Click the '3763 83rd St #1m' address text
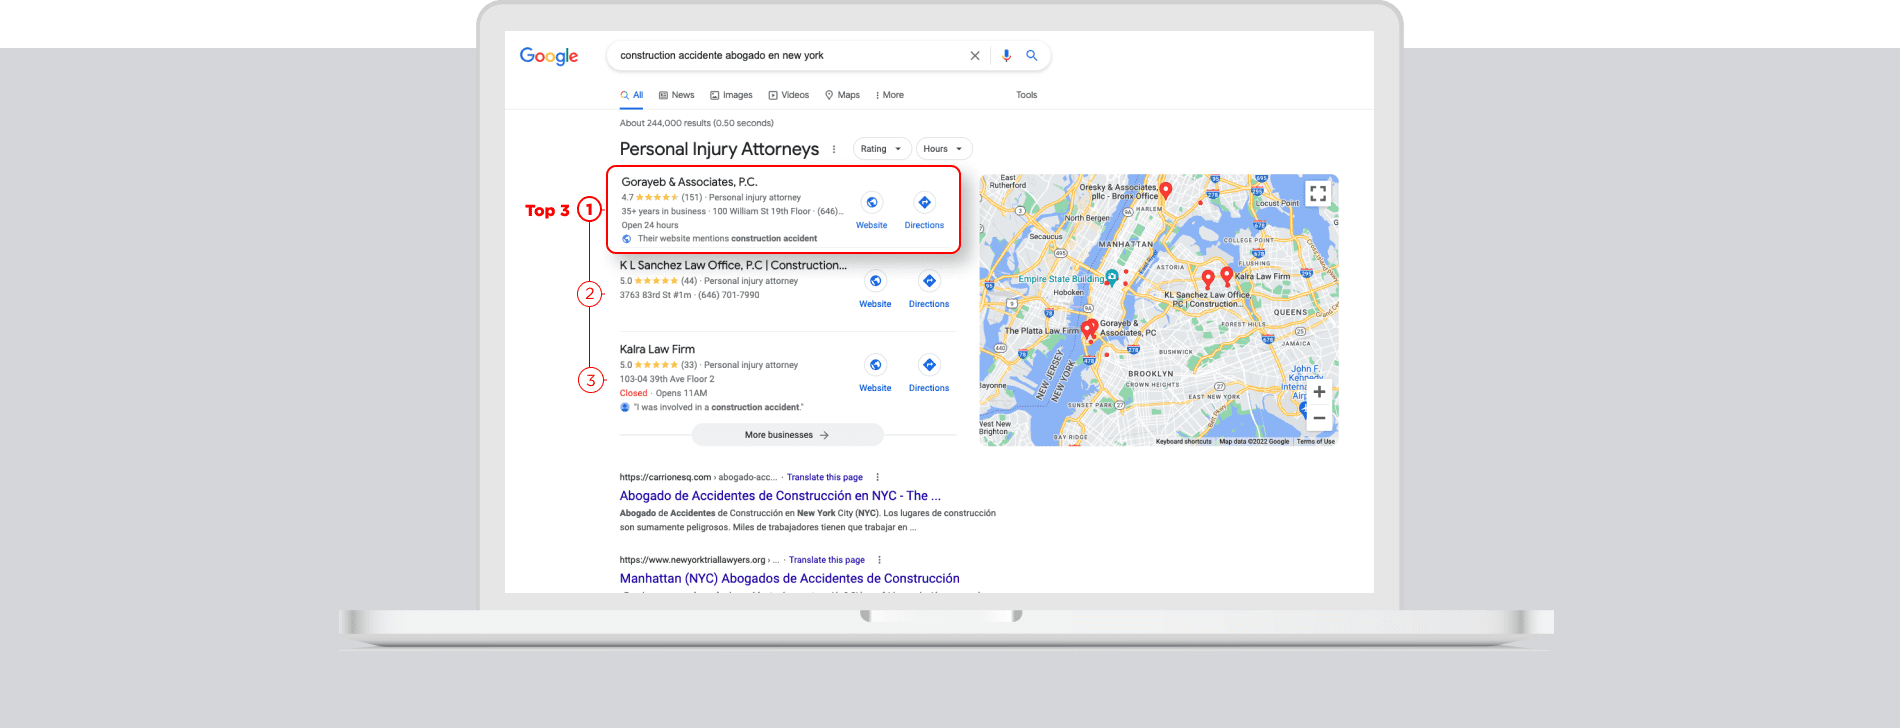Screen dimensions: 1900x728 pyautogui.click(x=655, y=295)
